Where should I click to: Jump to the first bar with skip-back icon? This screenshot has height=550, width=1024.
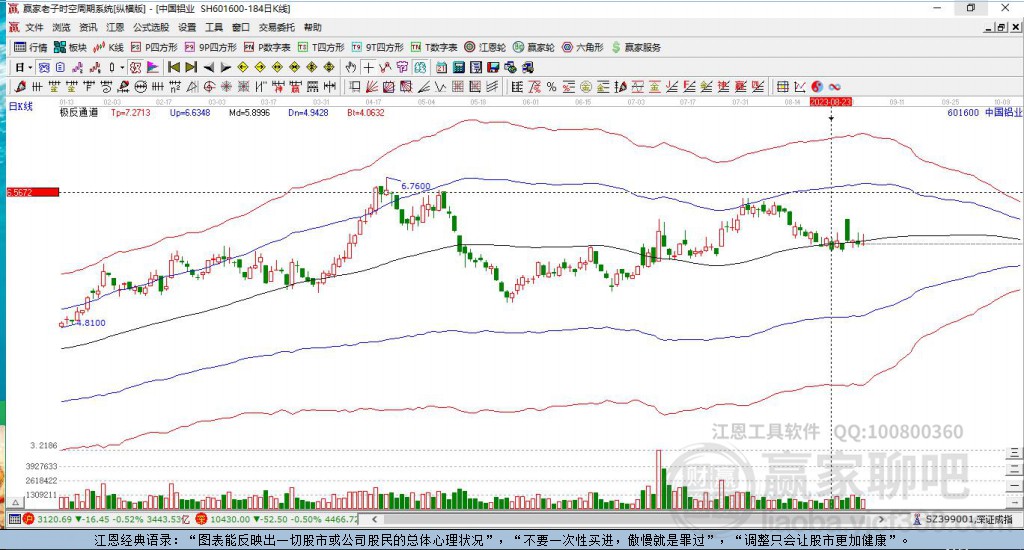(173, 67)
